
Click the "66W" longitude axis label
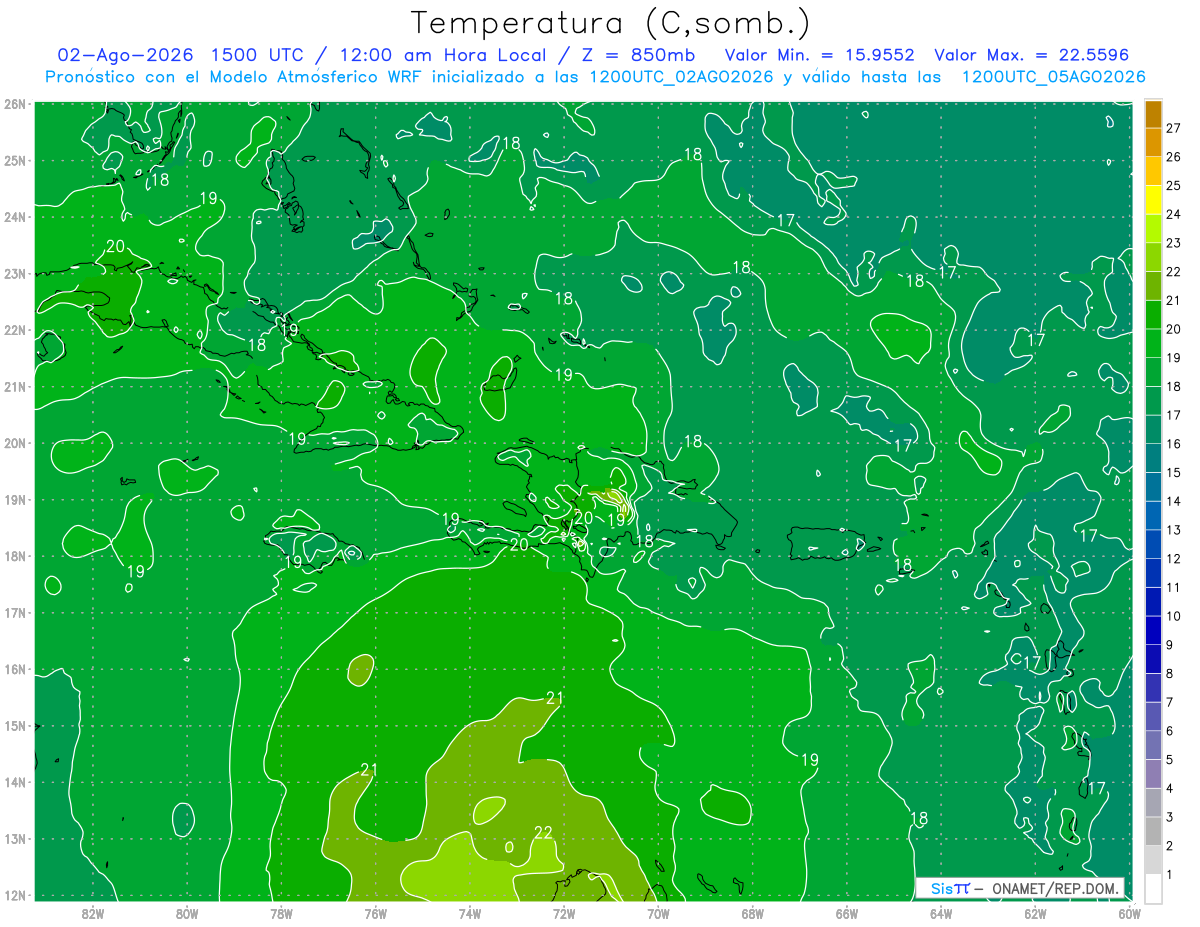pyautogui.click(x=847, y=913)
